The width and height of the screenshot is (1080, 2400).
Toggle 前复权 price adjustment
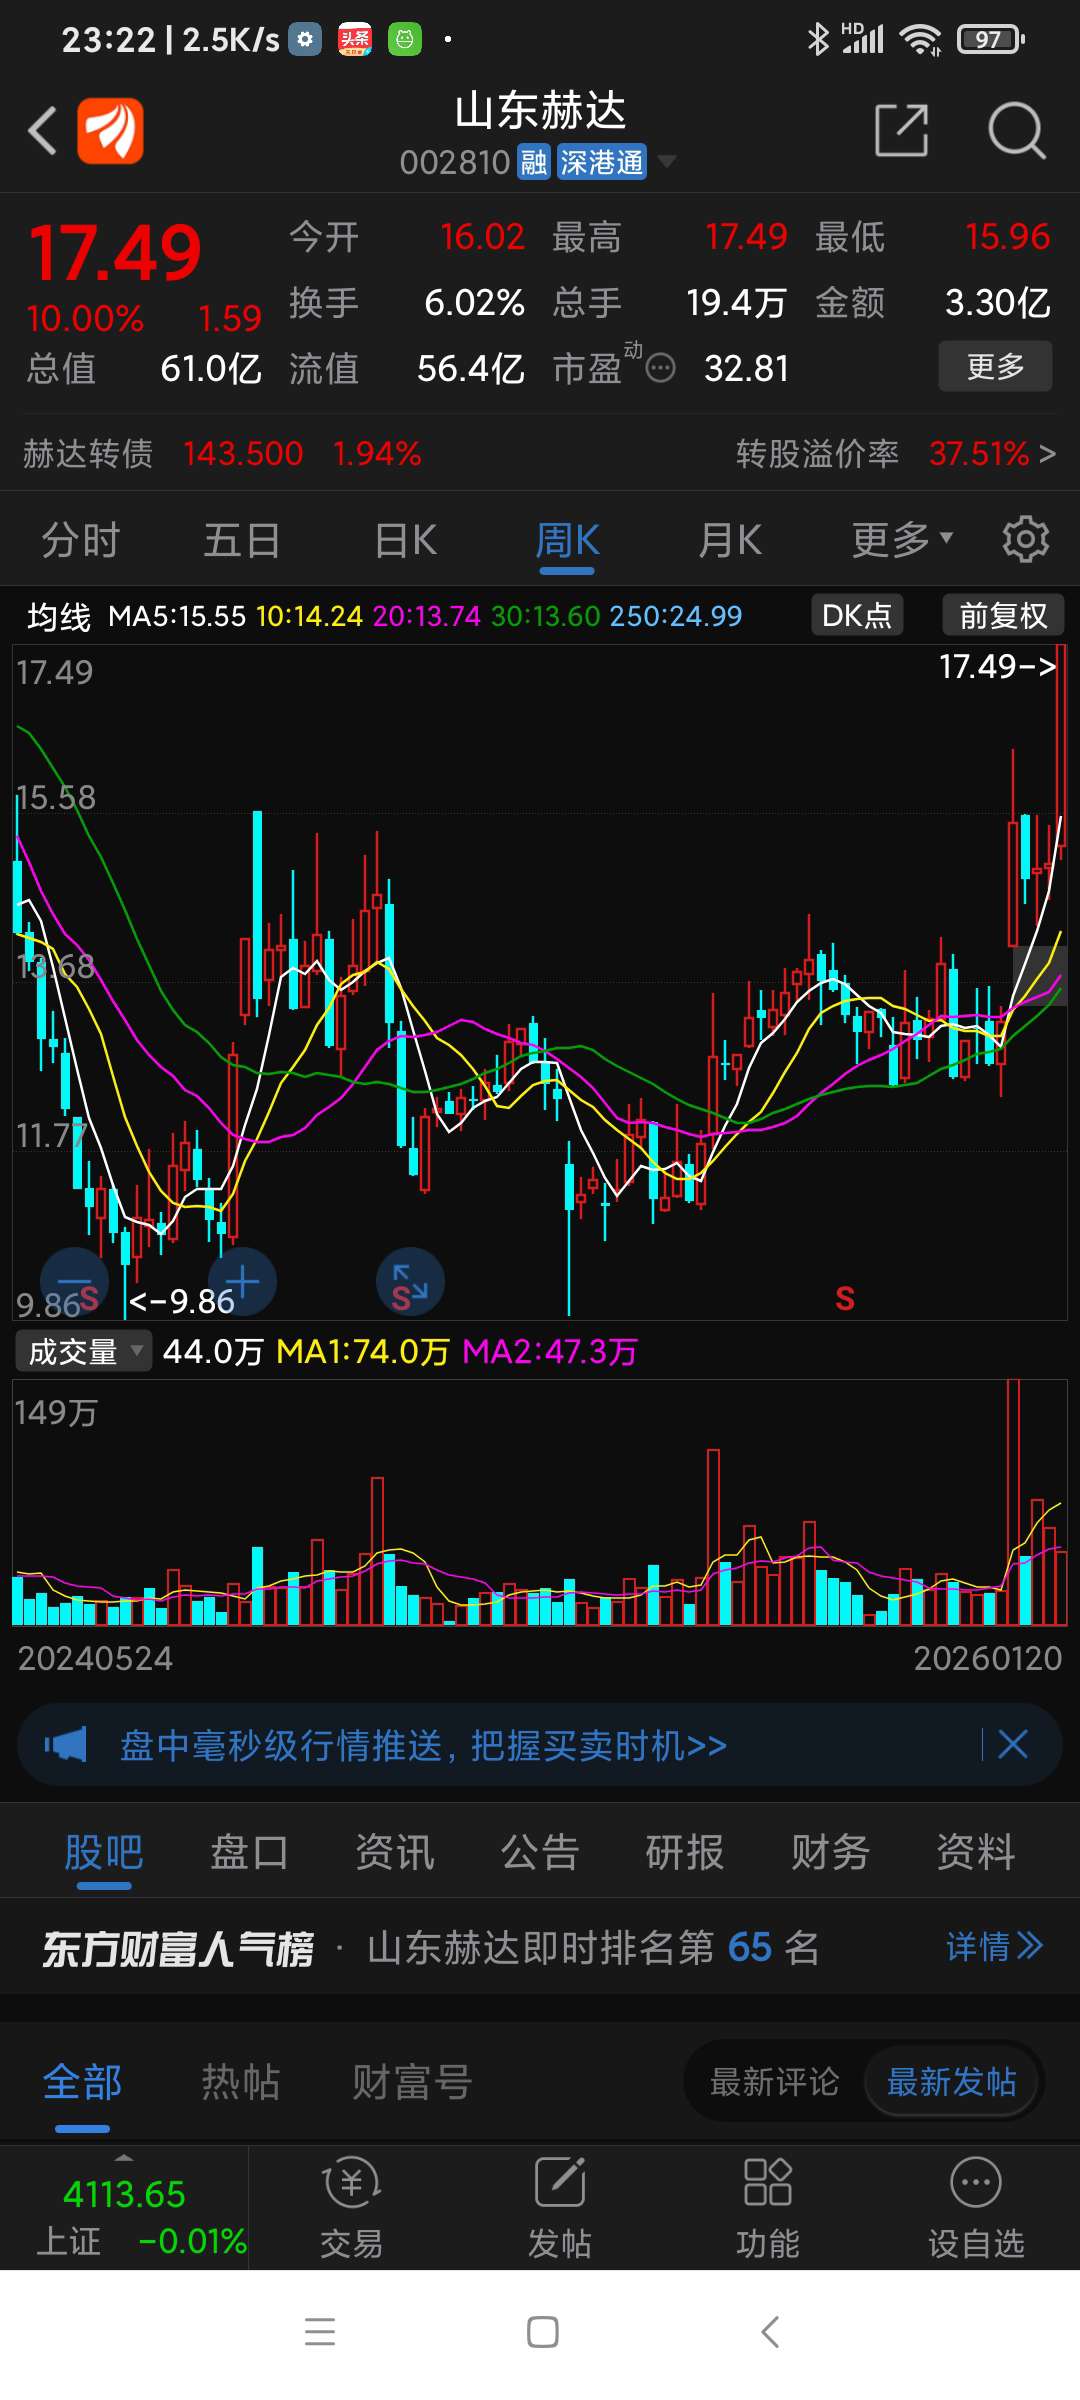tap(1003, 615)
